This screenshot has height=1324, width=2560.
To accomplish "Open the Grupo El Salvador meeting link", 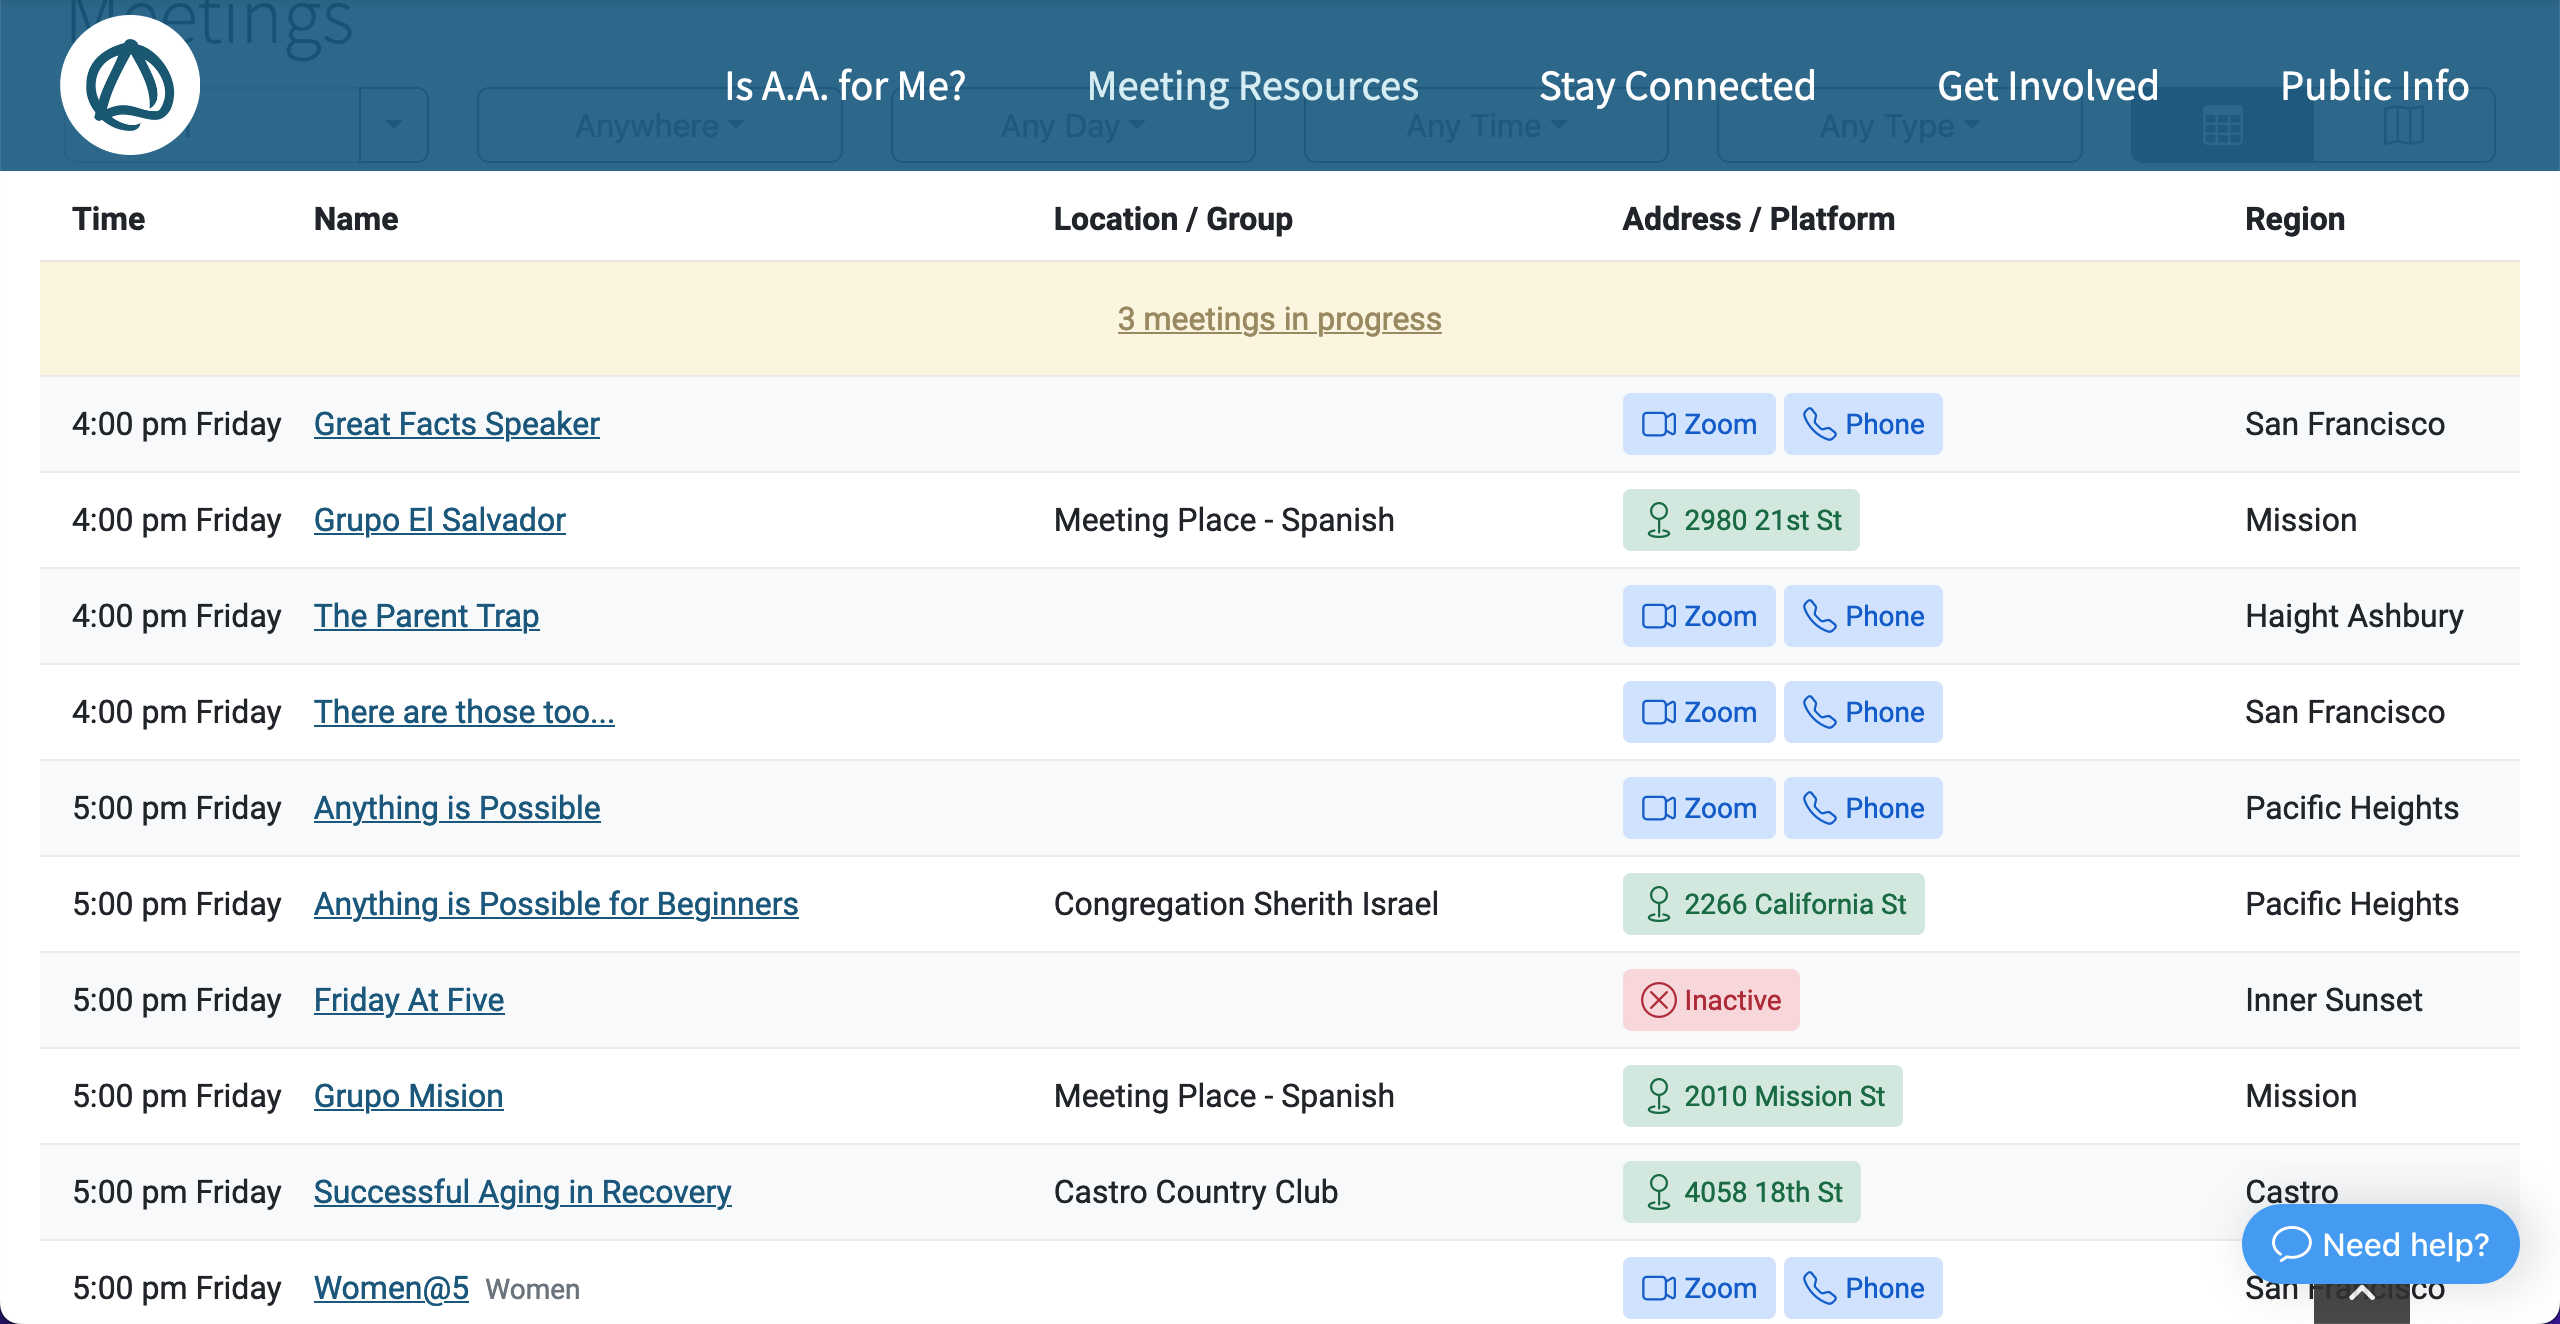I will [439, 519].
